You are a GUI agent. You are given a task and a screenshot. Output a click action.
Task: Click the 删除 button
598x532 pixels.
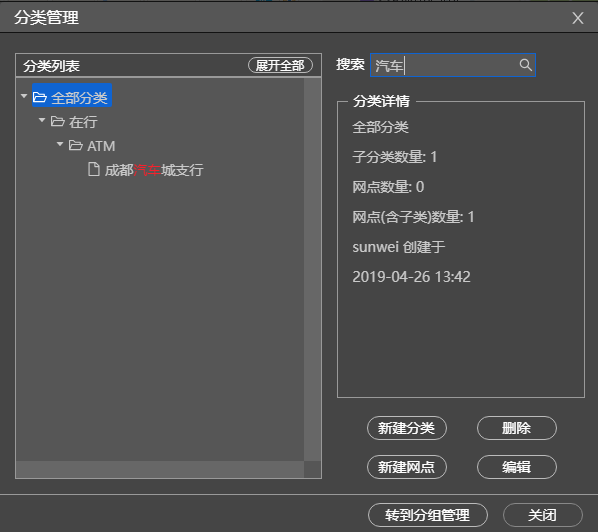point(516,428)
